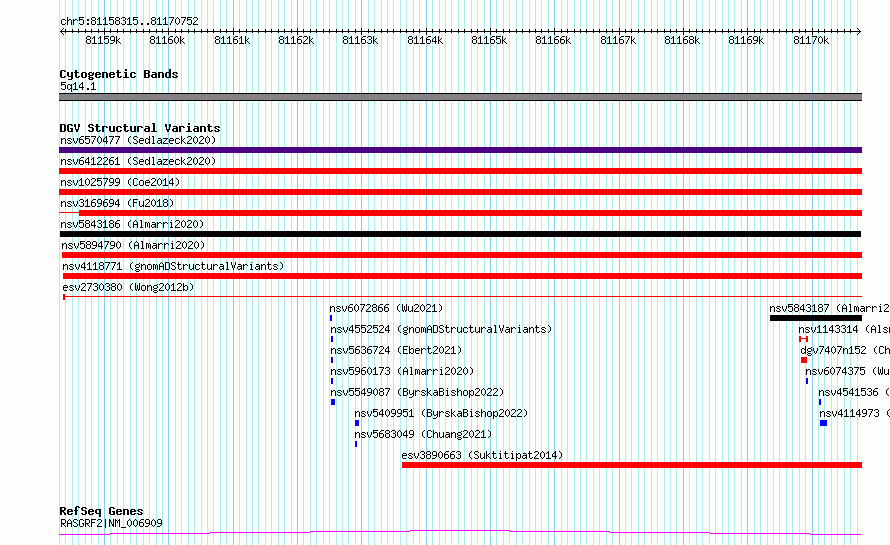Click the blue nsv5549087 variant marker

point(333,402)
